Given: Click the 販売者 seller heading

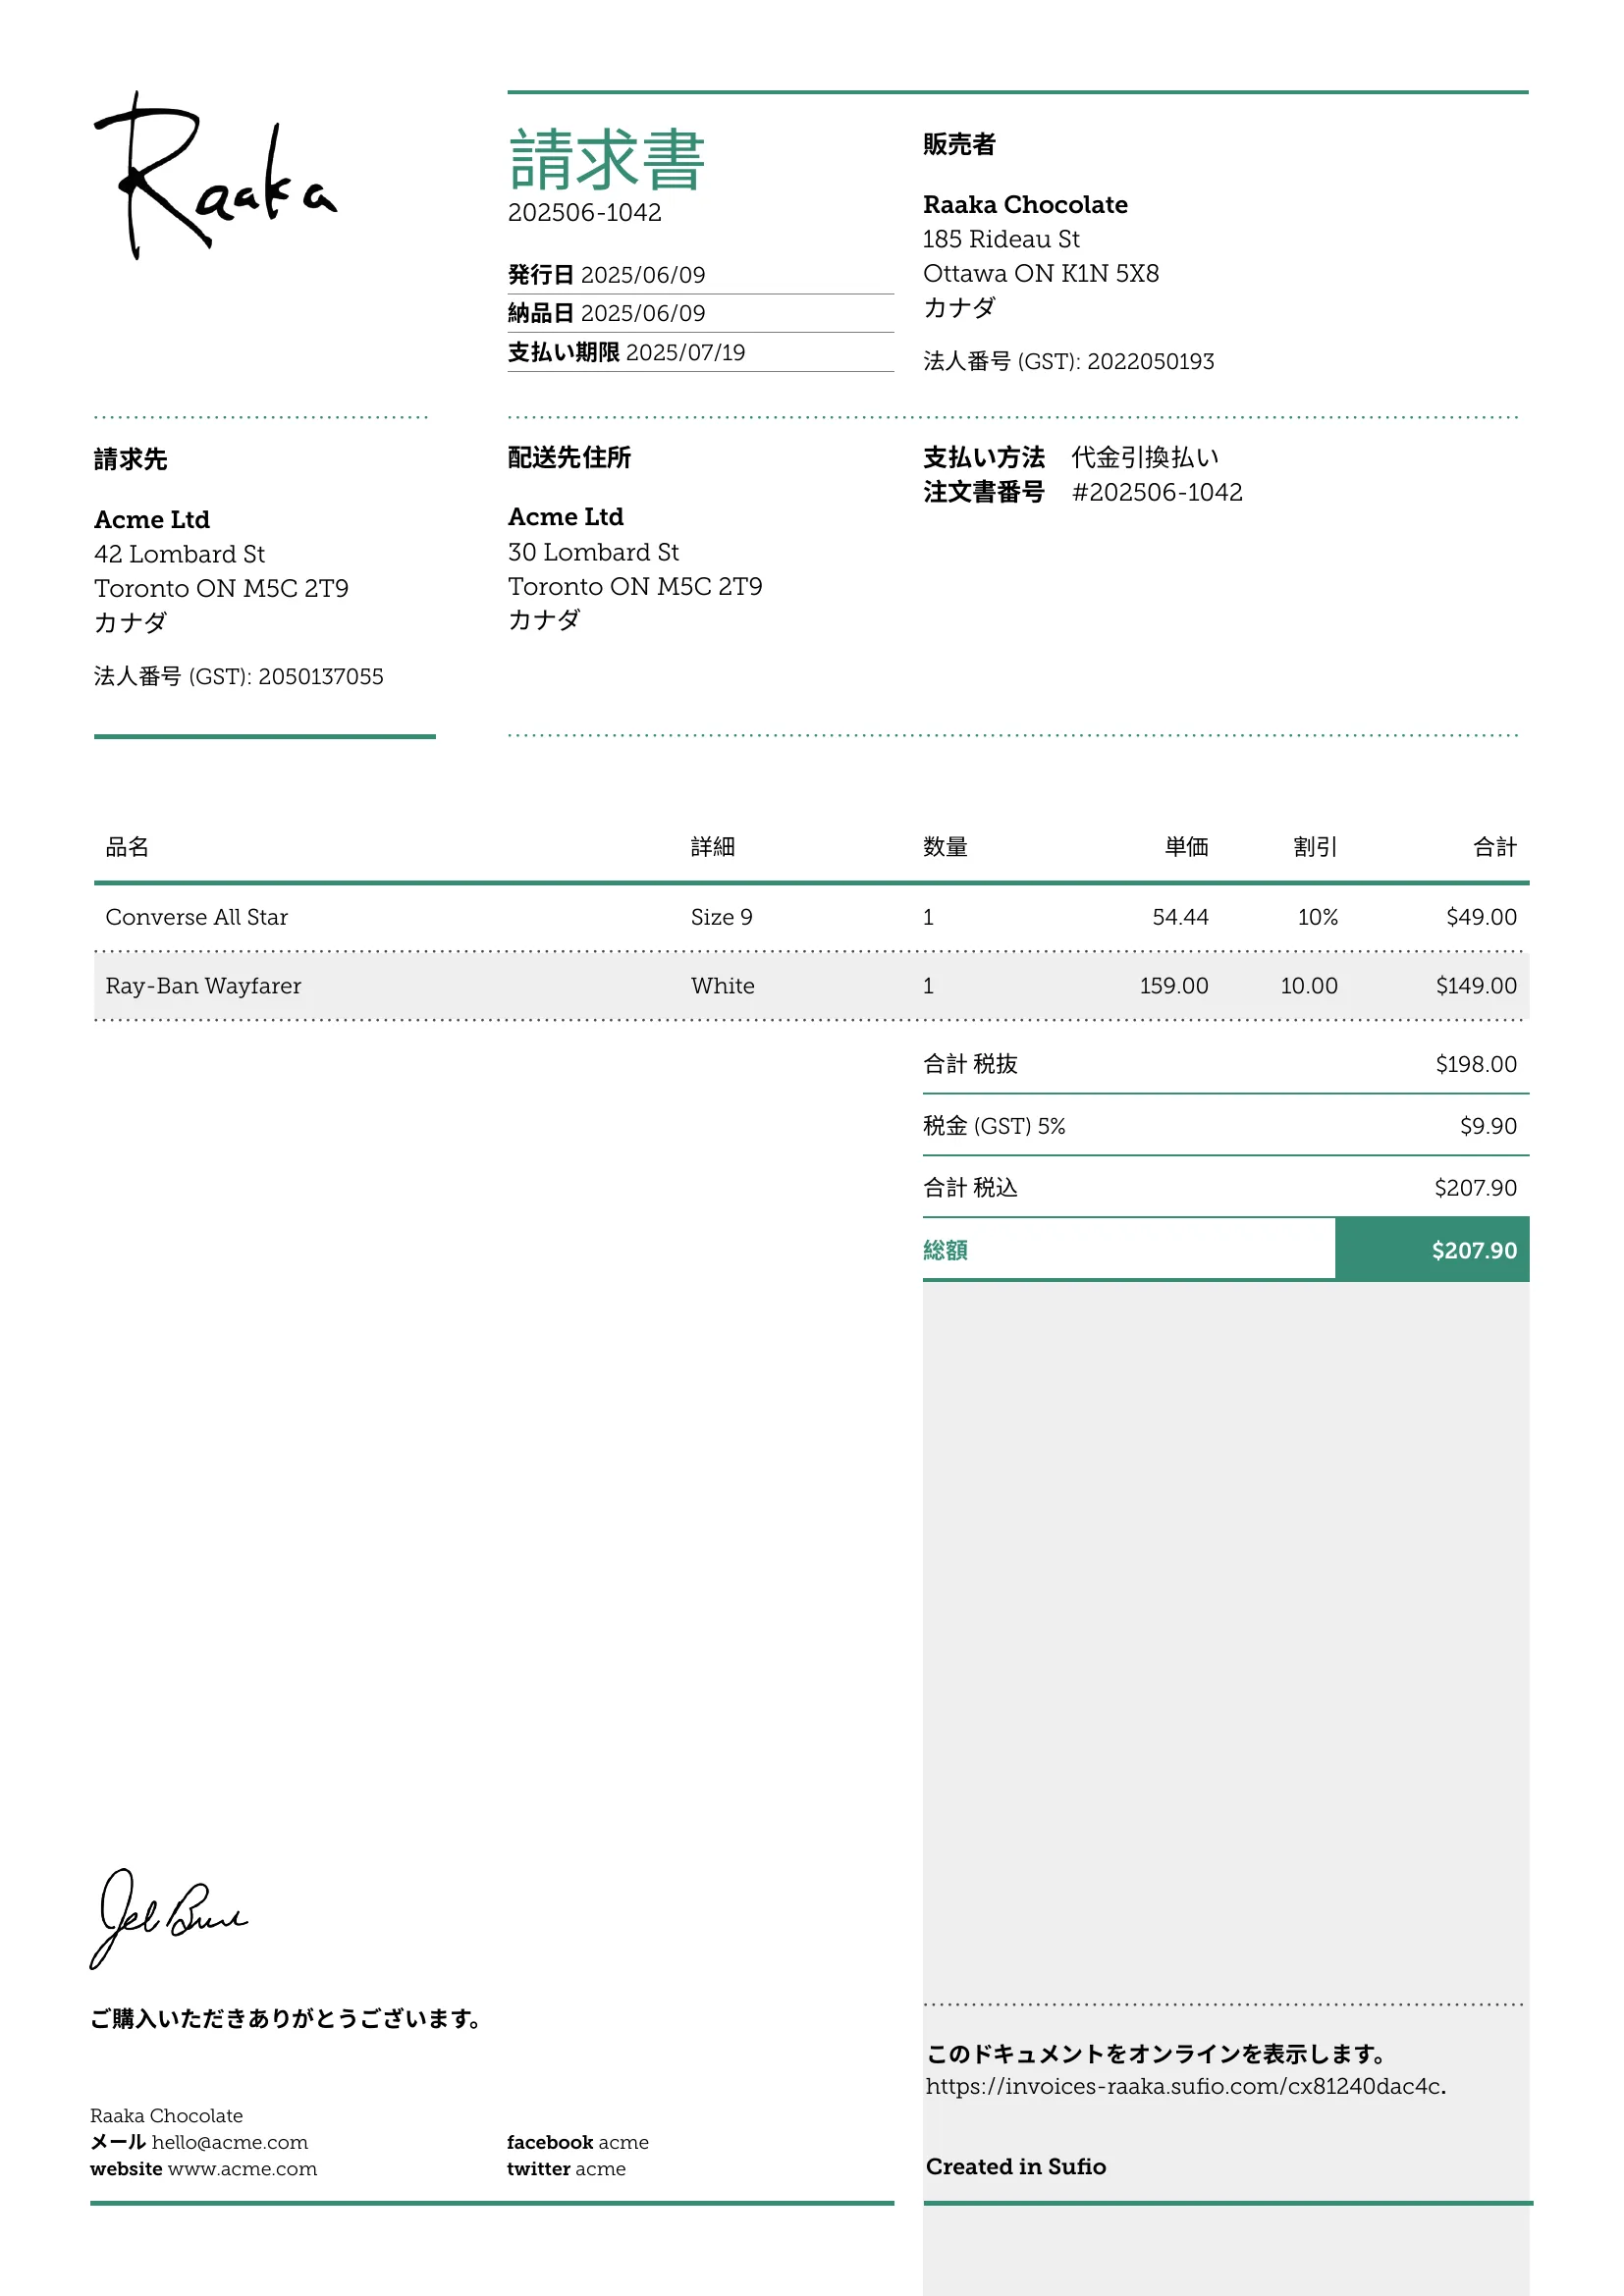Looking at the screenshot, I should point(959,144).
